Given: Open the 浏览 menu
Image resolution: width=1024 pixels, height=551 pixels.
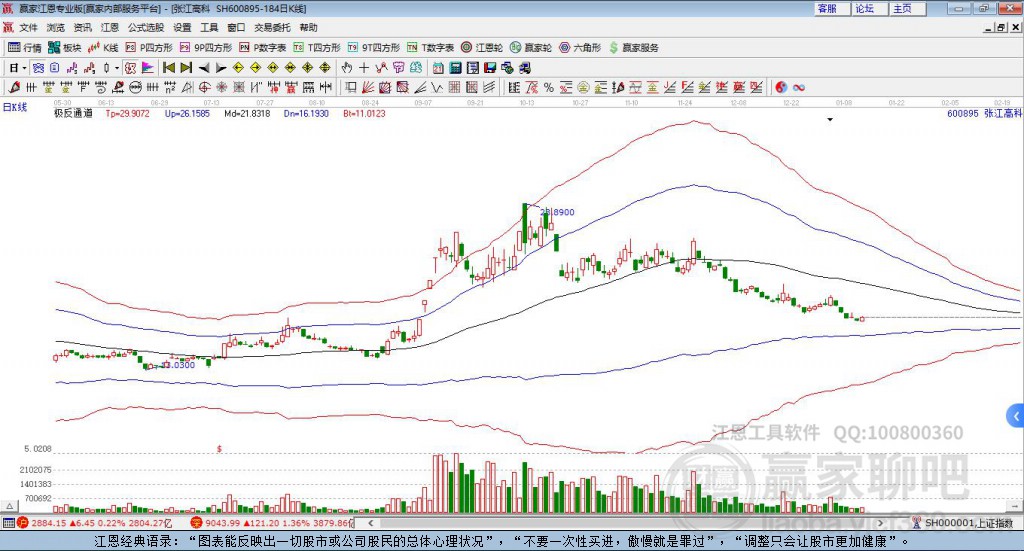Looking at the screenshot, I should (x=56, y=27).
